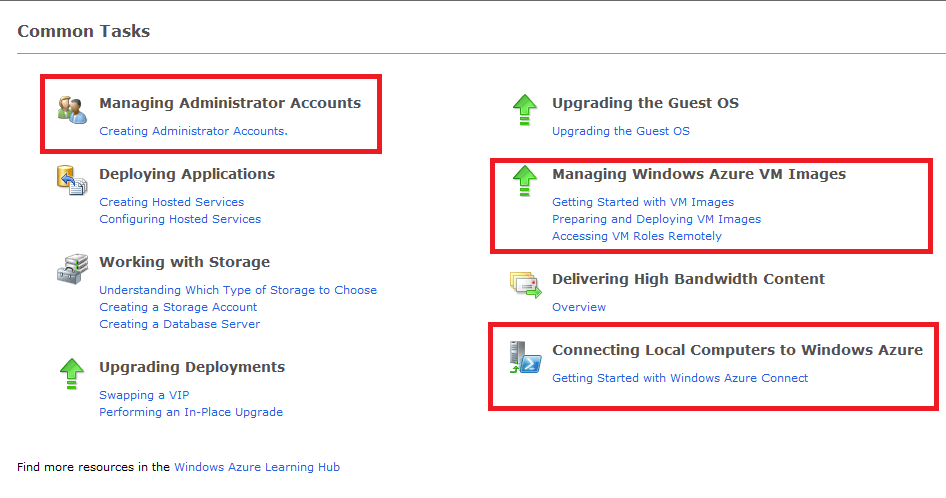Click the Managing Administrator Accounts users icon
The image size is (946, 498).
coord(72,110)
